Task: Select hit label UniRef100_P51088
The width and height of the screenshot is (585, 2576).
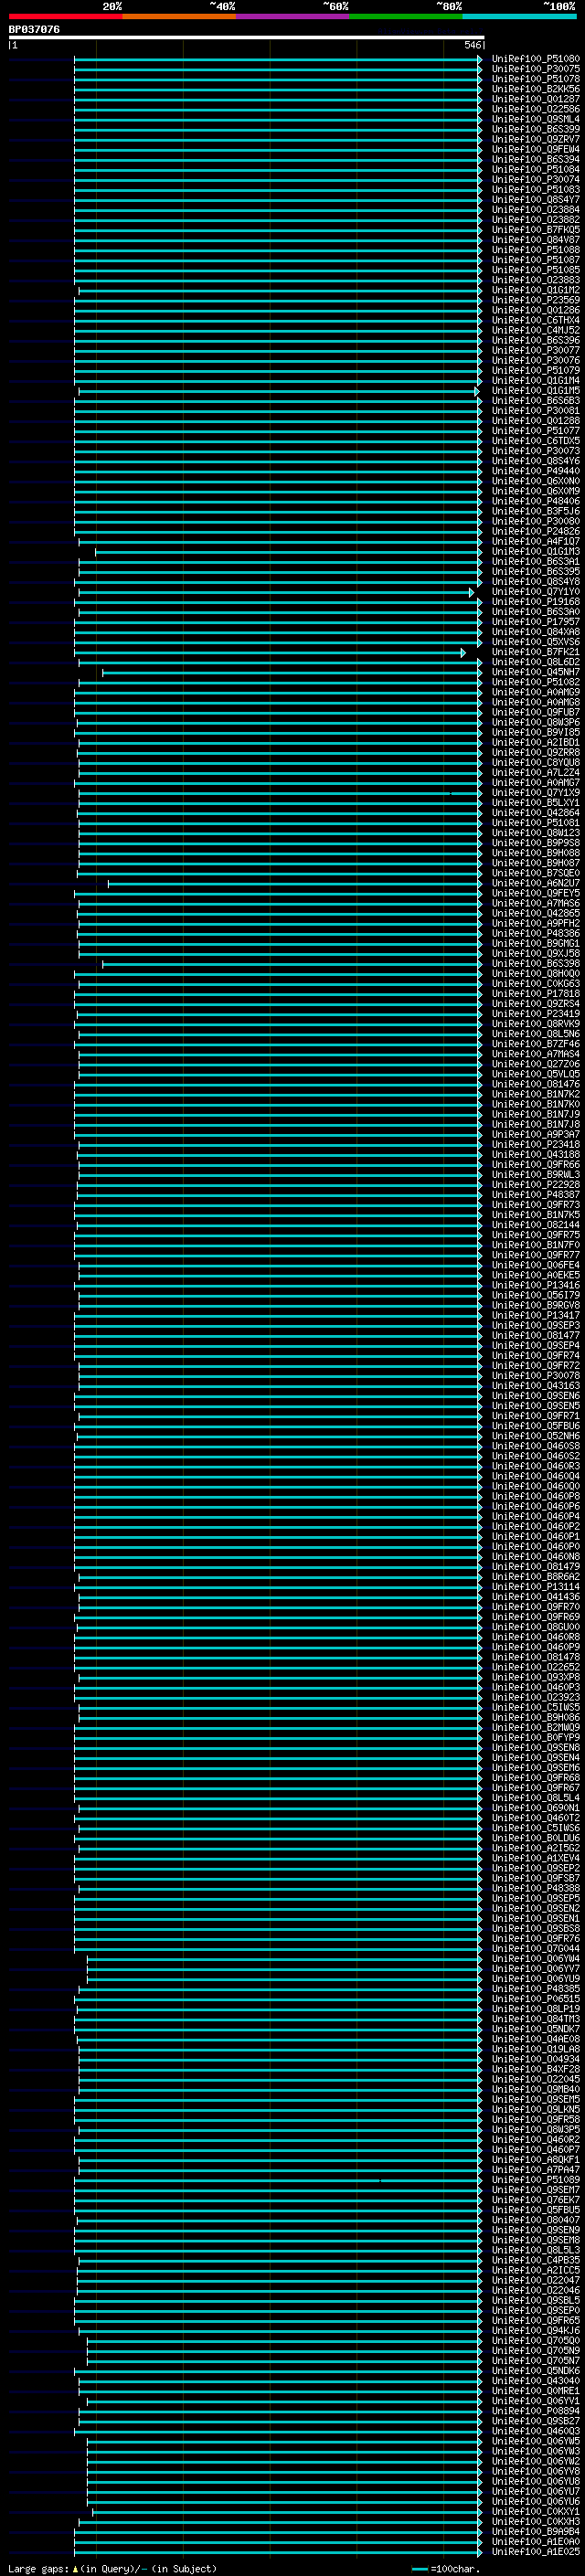Action: coord(535,250)
